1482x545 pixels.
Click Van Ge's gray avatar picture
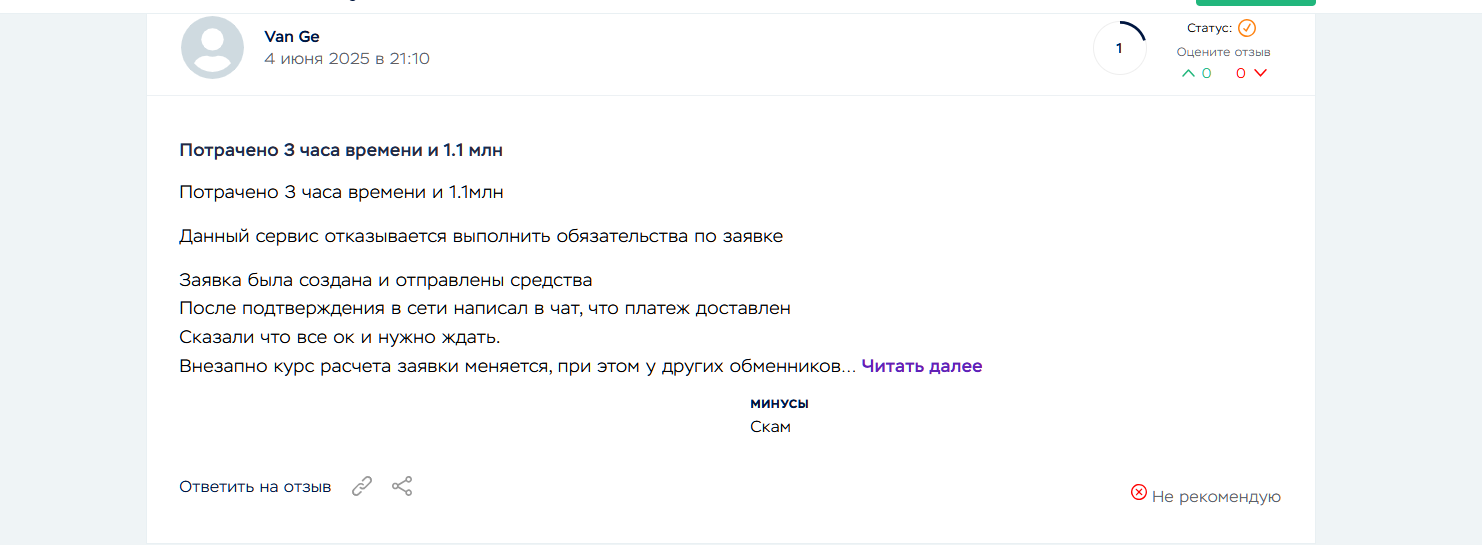pos(212,48)
